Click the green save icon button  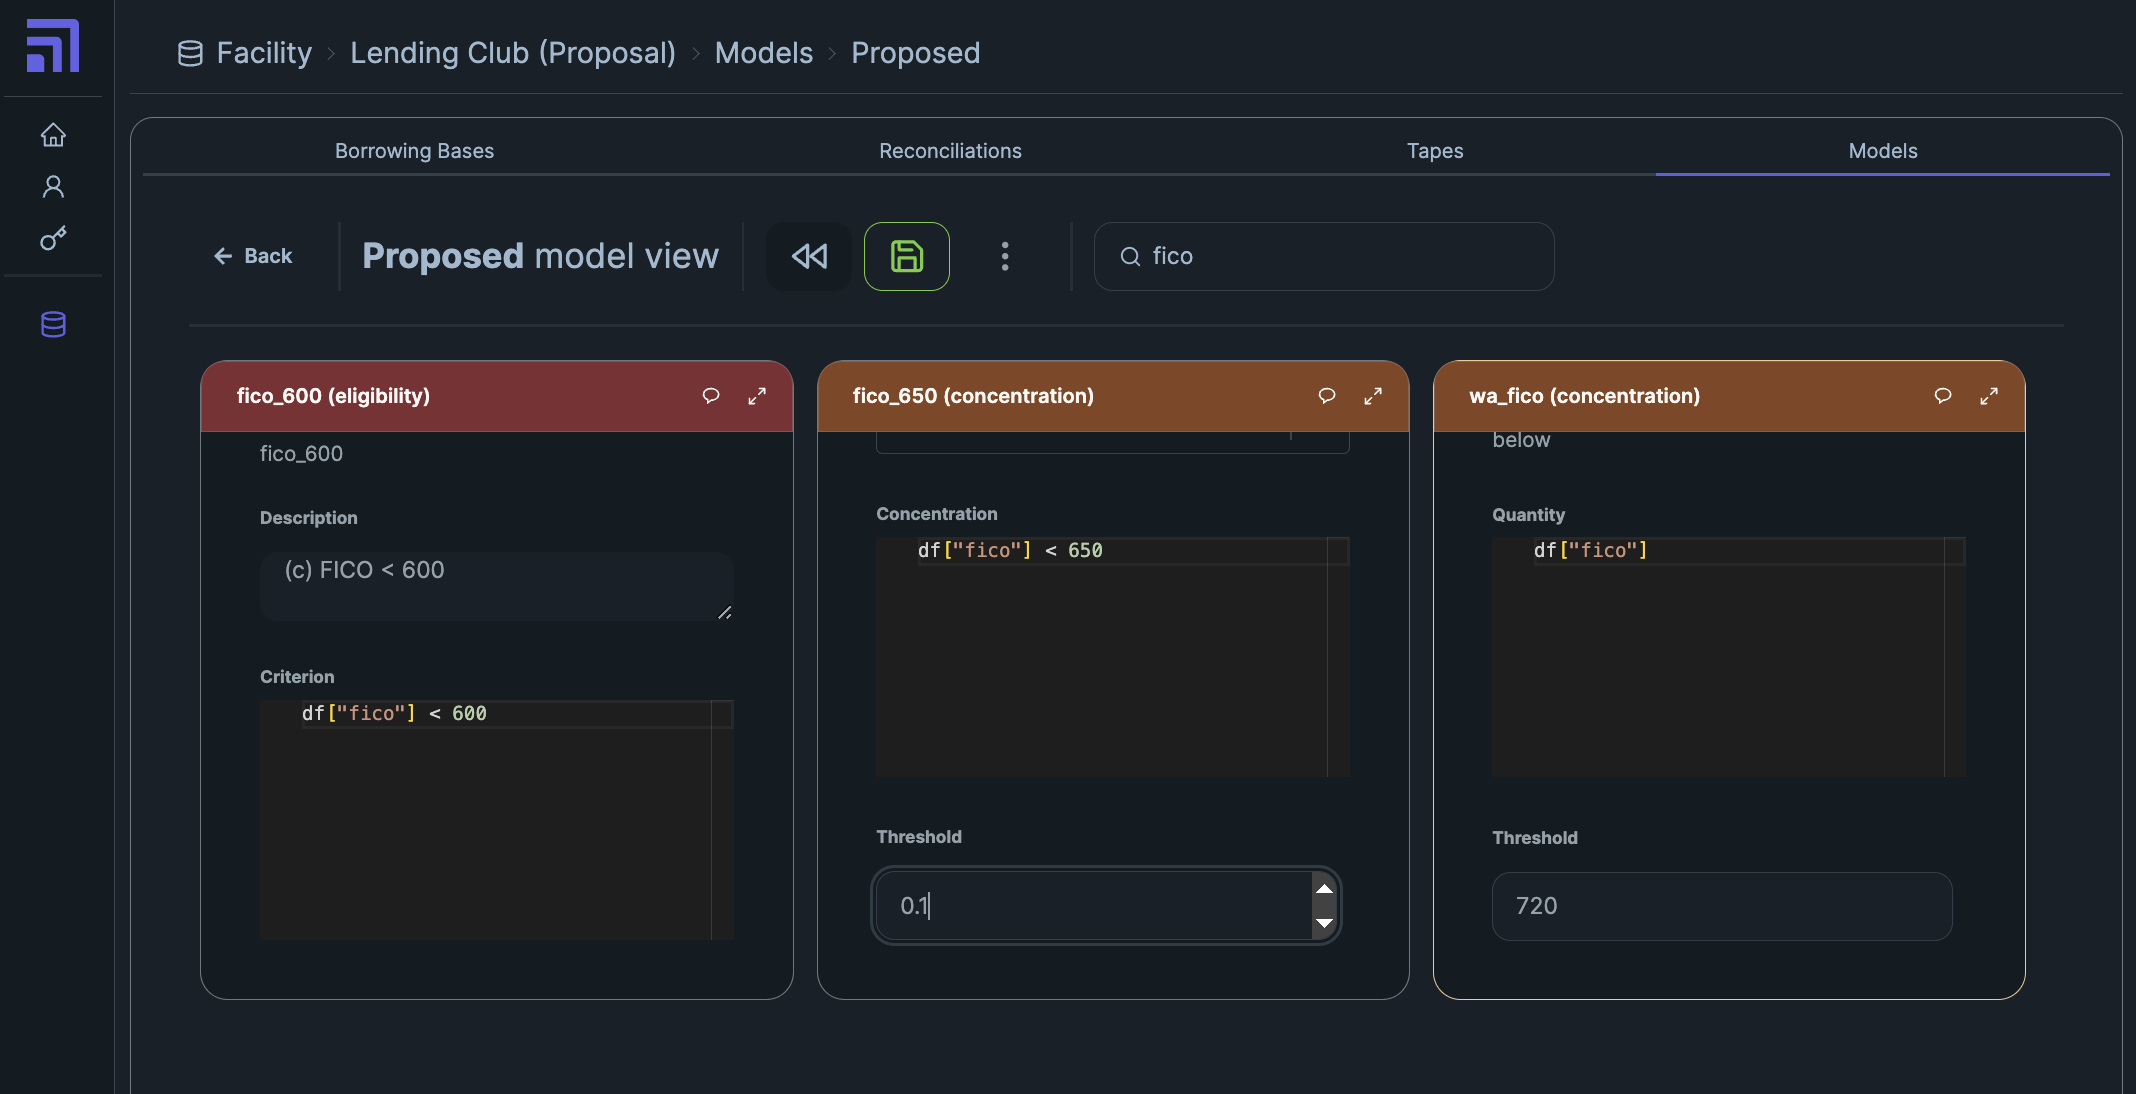tap(906, 257)
